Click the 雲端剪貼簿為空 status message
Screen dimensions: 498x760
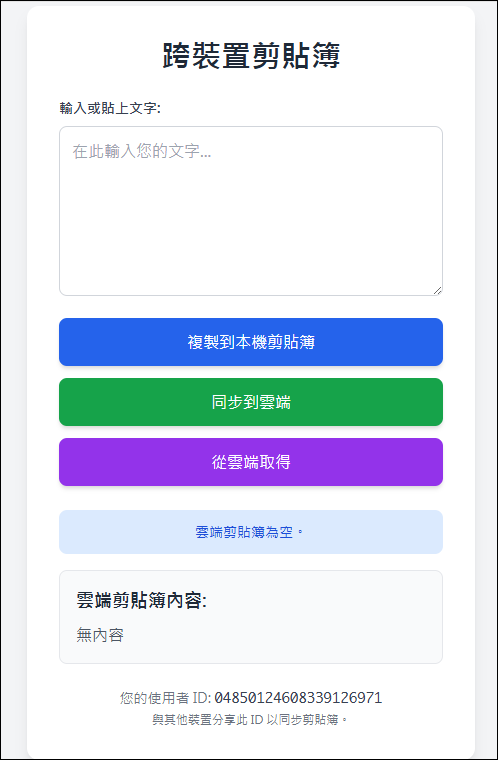click(249, 532)
